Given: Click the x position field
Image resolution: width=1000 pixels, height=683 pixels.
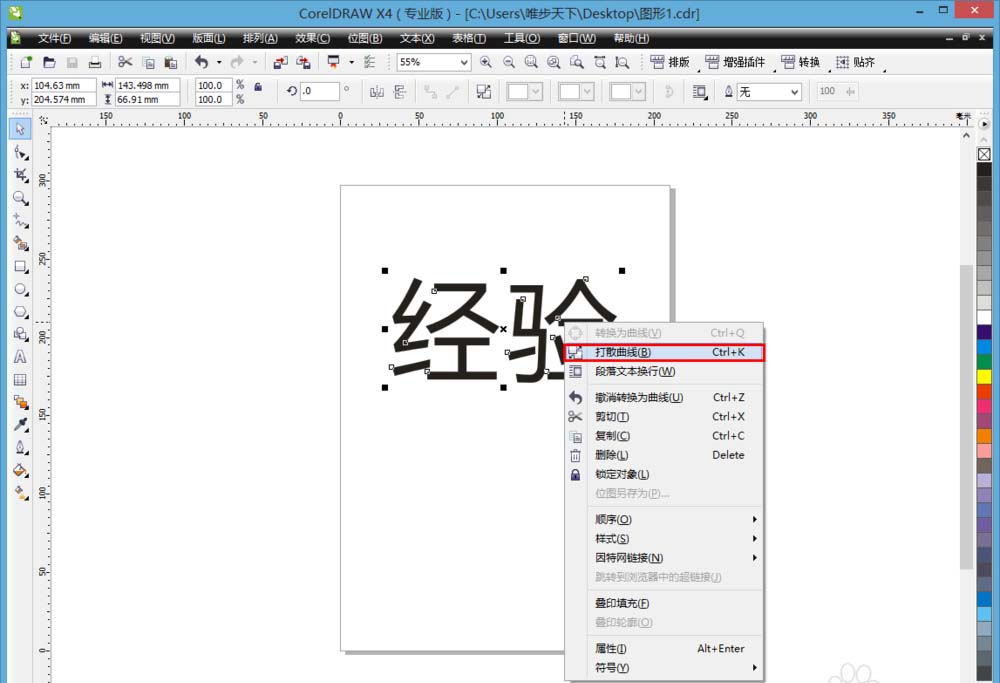Looking at the screenshot, I should pyautogui.click(x=64, y=85).
